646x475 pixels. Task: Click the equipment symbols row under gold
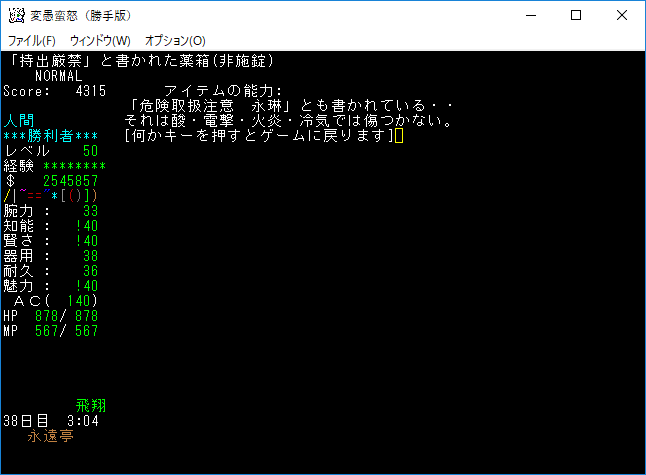[51, 195]
